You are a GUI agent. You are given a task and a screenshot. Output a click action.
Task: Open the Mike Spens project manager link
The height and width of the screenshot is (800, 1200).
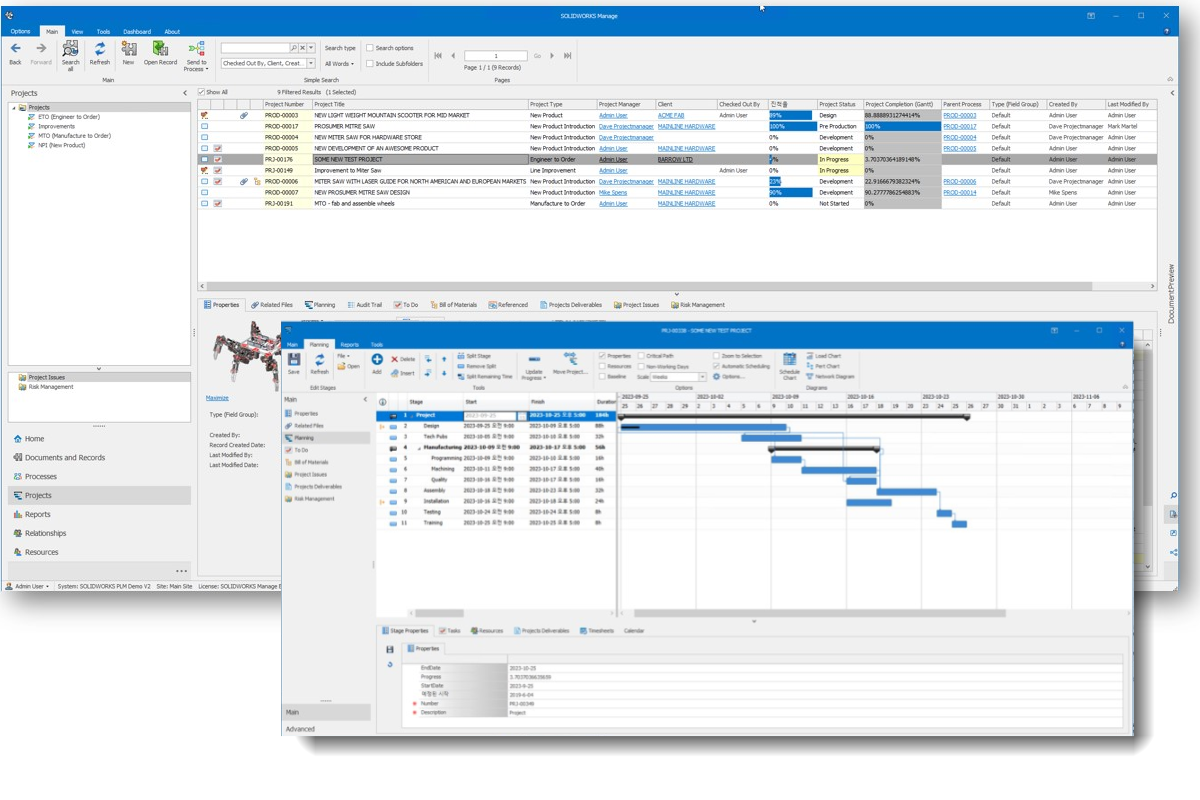(x=613, y=192)
